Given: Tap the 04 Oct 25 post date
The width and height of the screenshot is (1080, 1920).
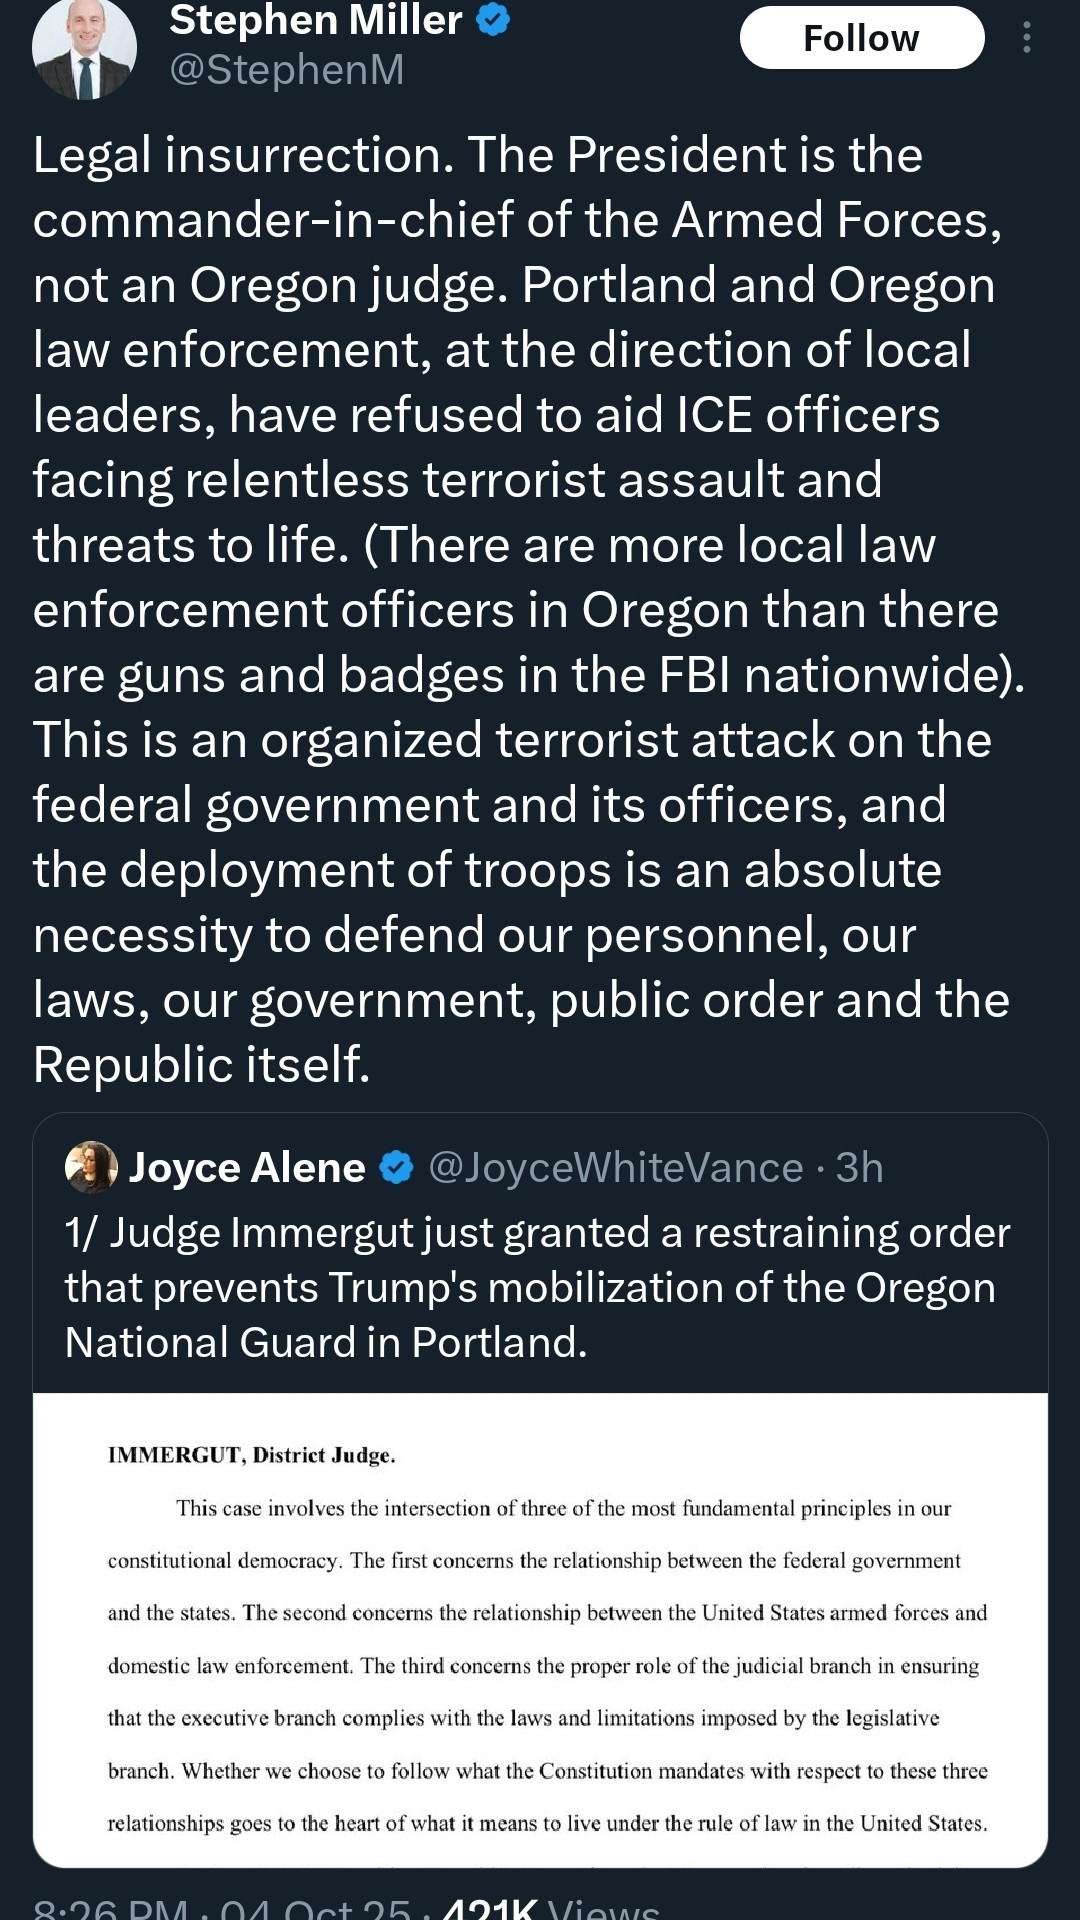Looking at the screenshot, I should click(x=315, y=1908).
